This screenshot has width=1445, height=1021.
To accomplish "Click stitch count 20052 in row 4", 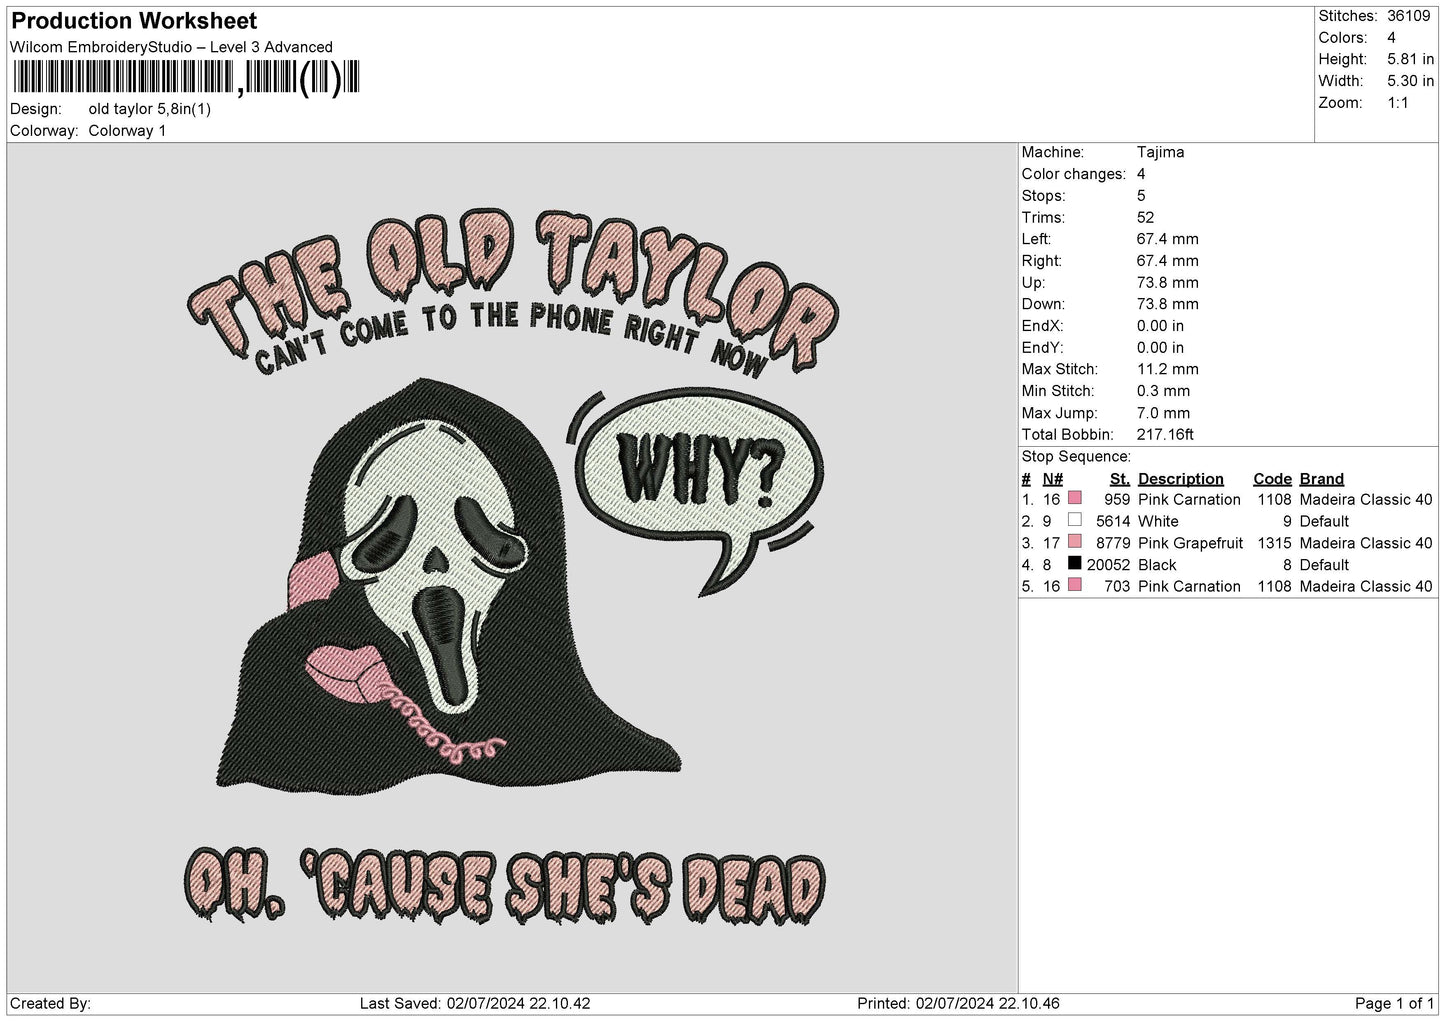I will pos(1108,565).
